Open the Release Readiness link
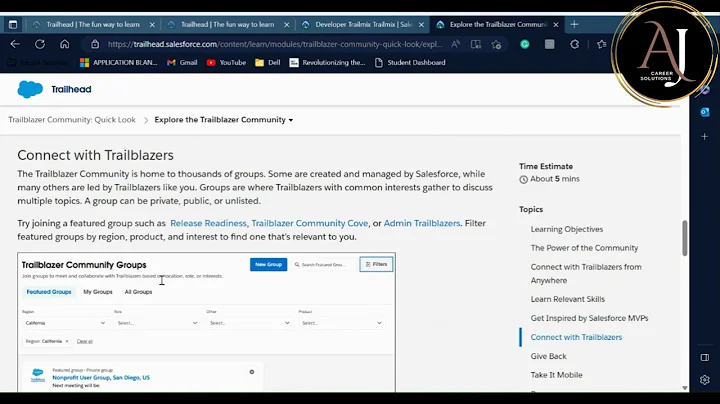Viewport: 720px width, 404px height. tap(208, 223)
